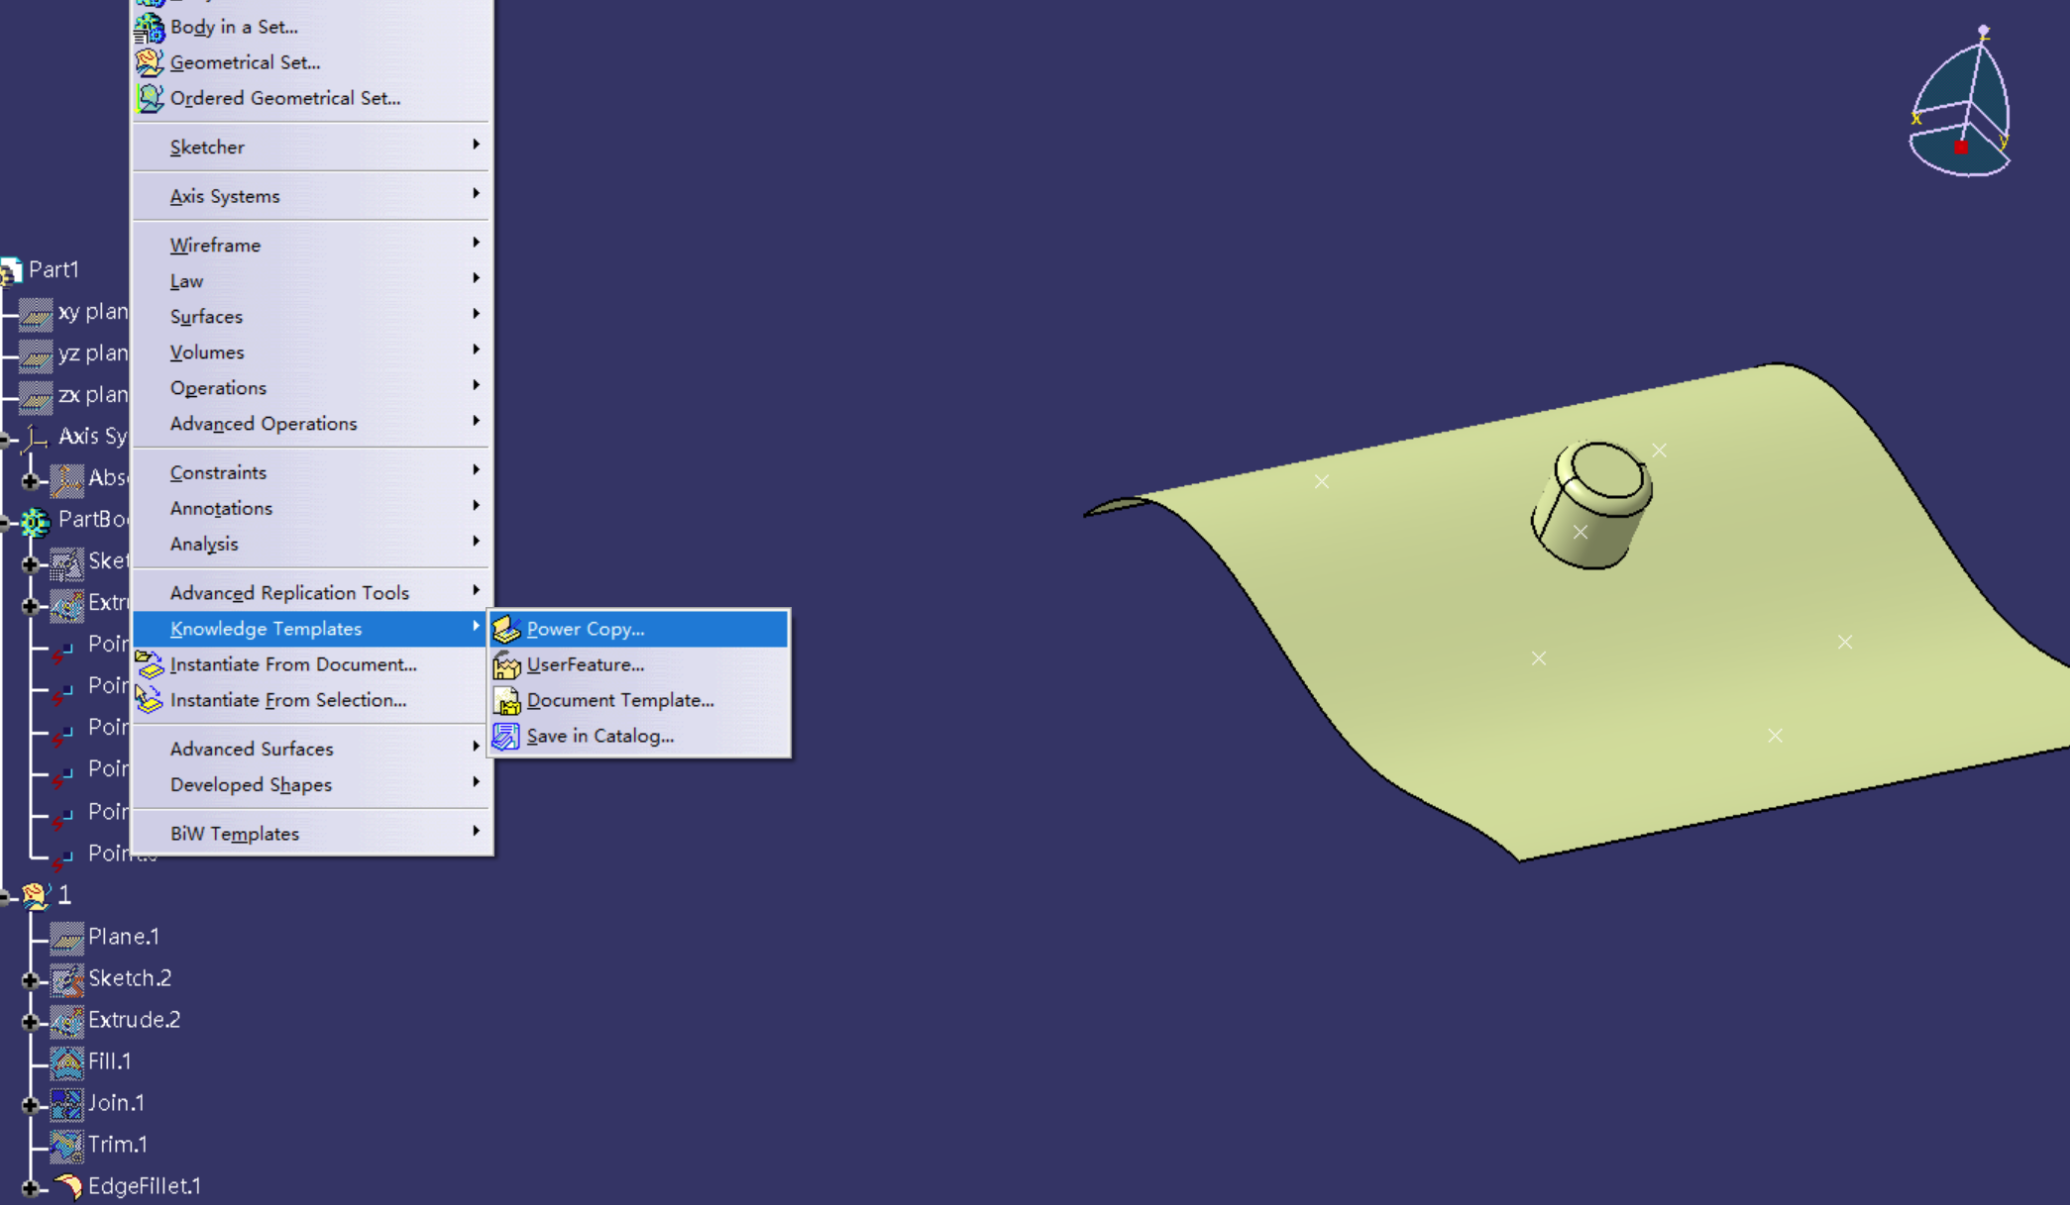
Task: Expand the Join.1 tree node
Action: point(30,1104)
